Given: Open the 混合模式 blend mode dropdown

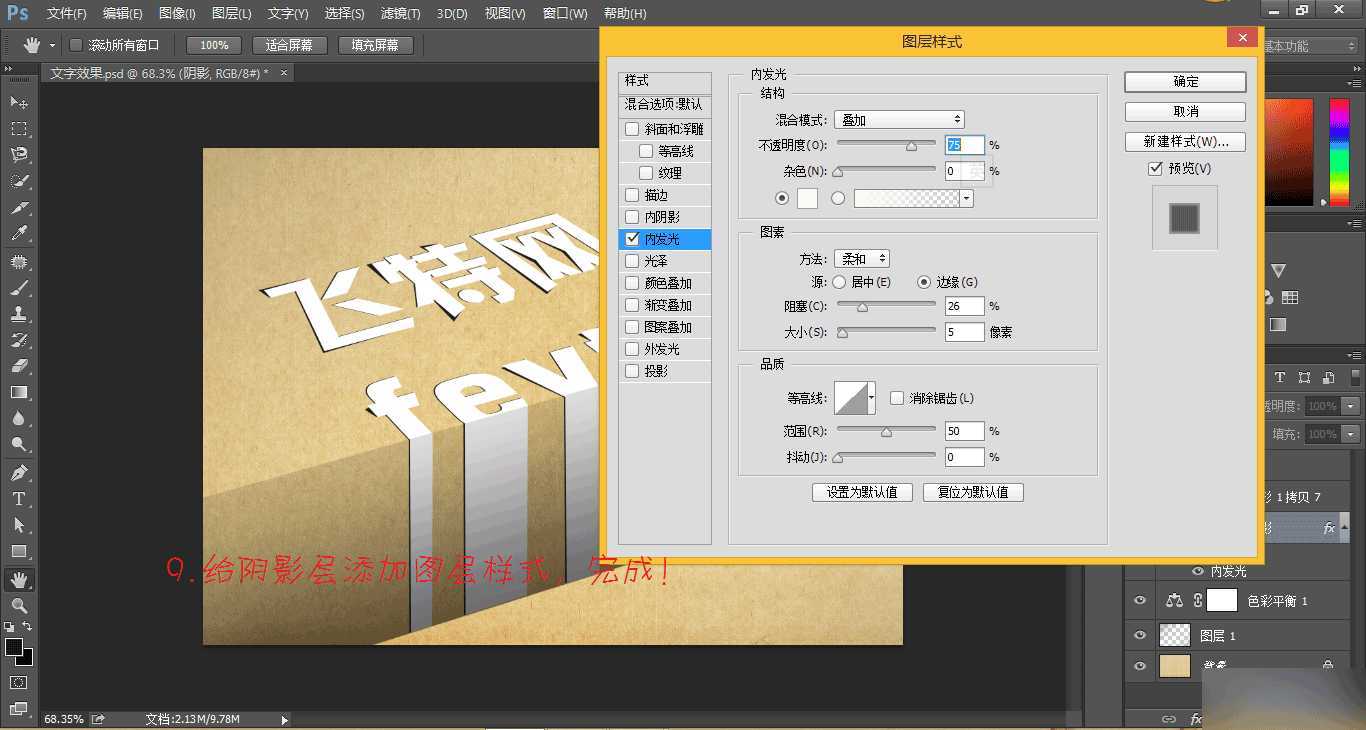Looking at the screenshot, I should click(898, 119).
